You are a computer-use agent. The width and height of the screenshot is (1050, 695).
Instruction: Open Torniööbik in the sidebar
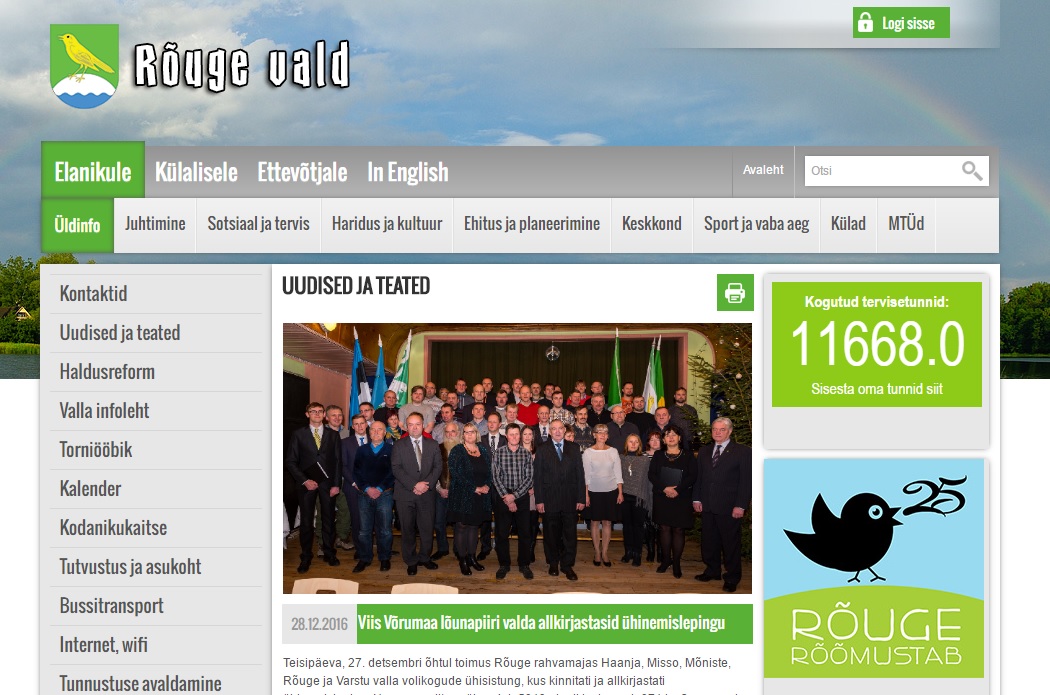(155, 450)
